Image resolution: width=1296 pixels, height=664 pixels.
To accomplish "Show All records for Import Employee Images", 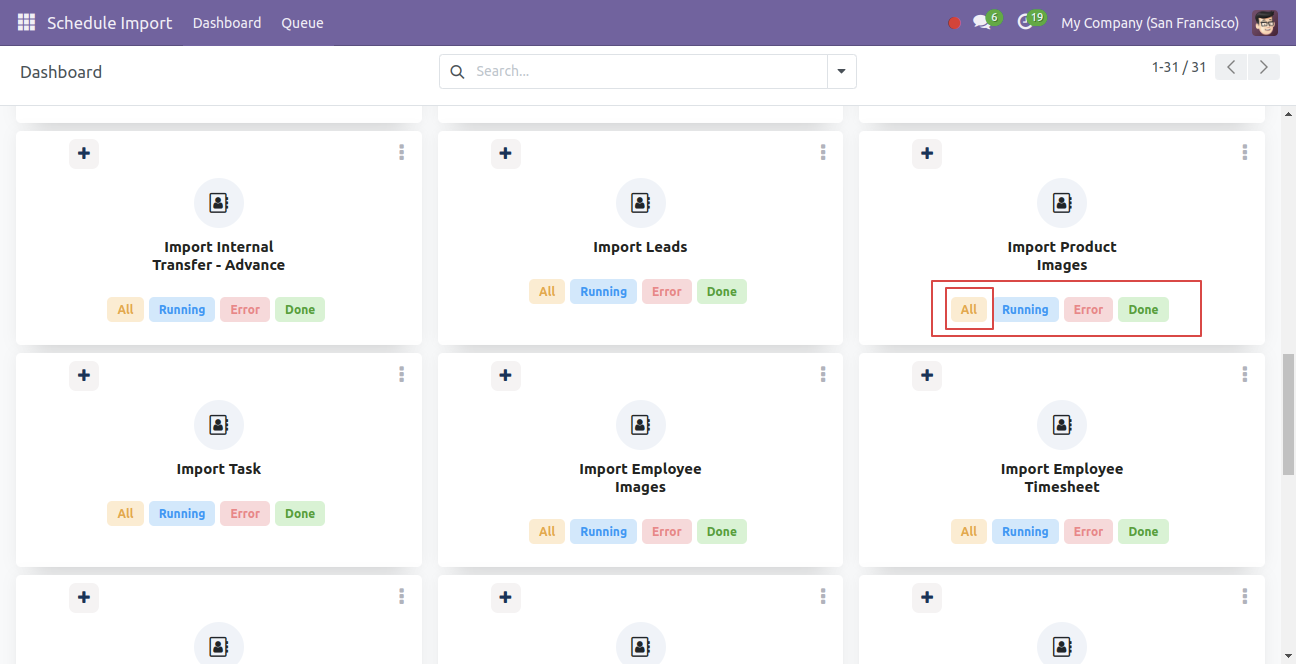I will point(547,532).
